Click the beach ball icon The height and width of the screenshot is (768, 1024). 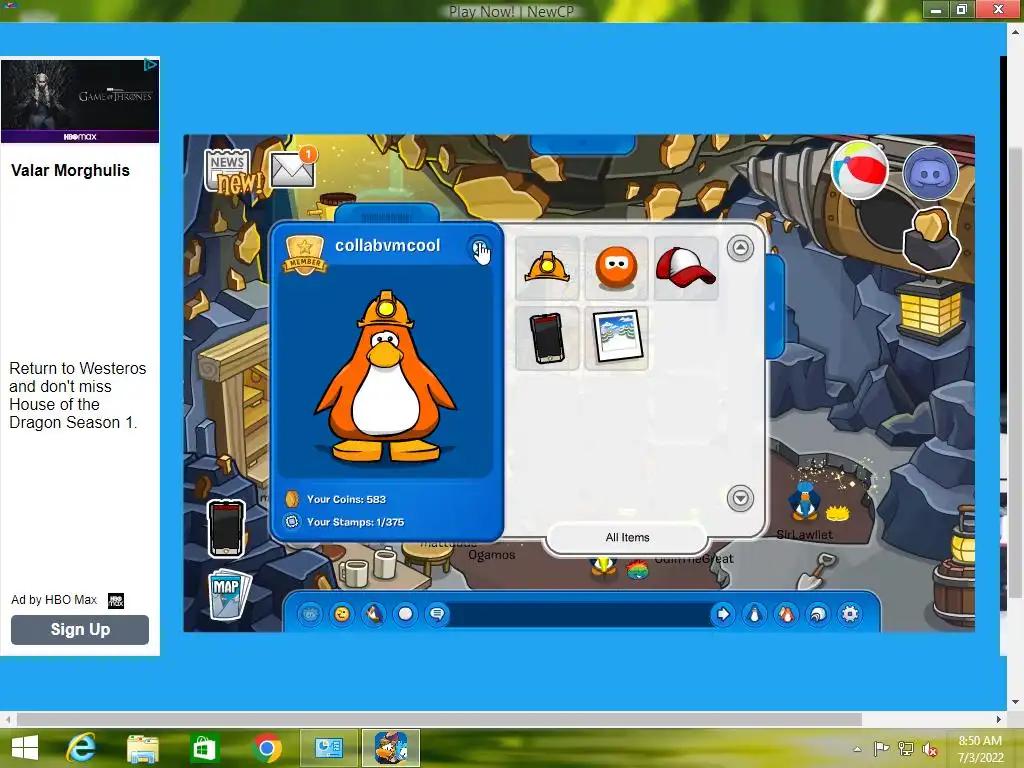(859, 170)
